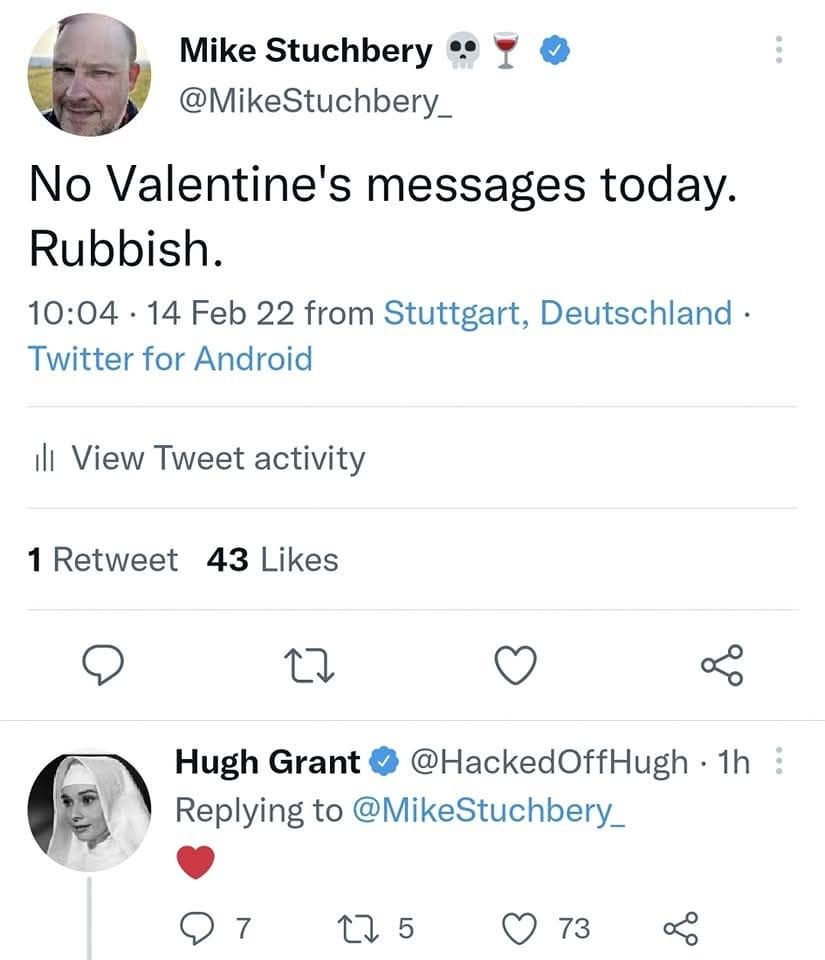
Task: Open the options menu on Hugh Grant's reply
Action: [781, 763]
